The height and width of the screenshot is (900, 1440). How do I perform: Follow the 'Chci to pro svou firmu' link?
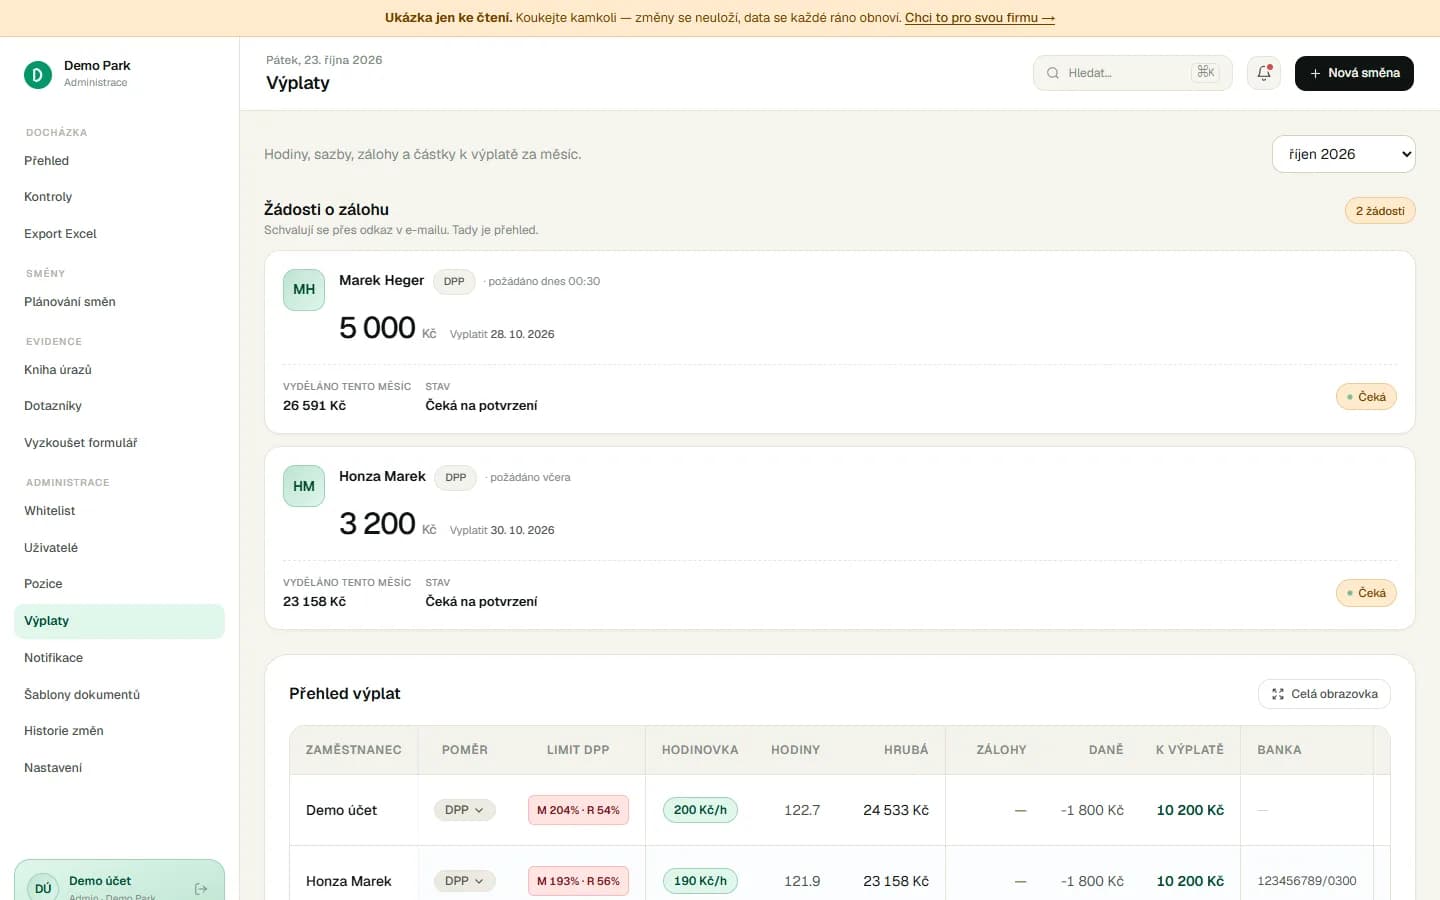pyautogui.click(x=980, y=18)
